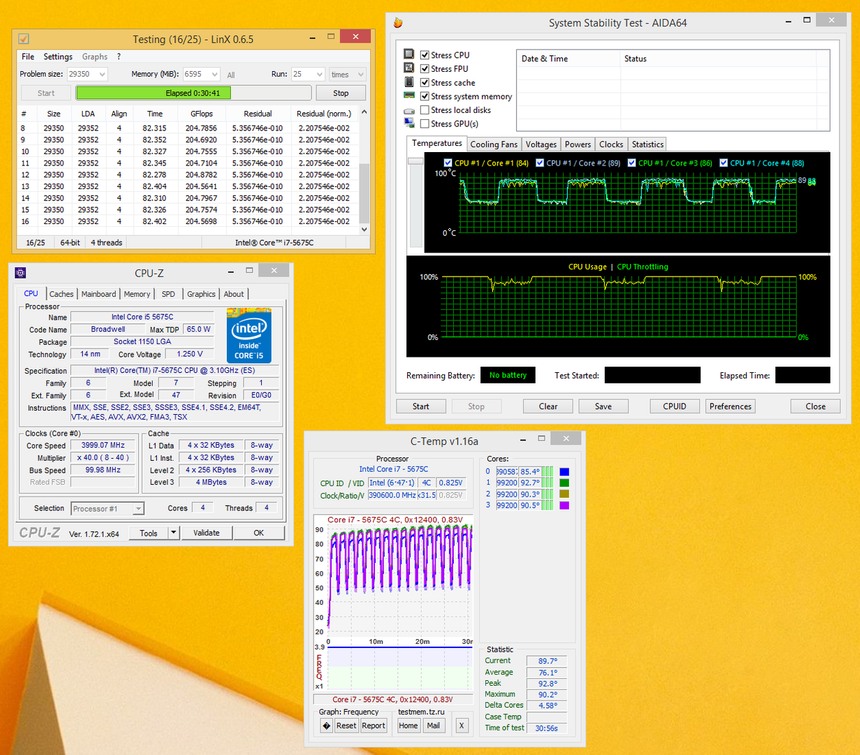Click the Stress CPU chip icon in AIDA64
The image size is (860, 755).
click(x=408, y=54)
